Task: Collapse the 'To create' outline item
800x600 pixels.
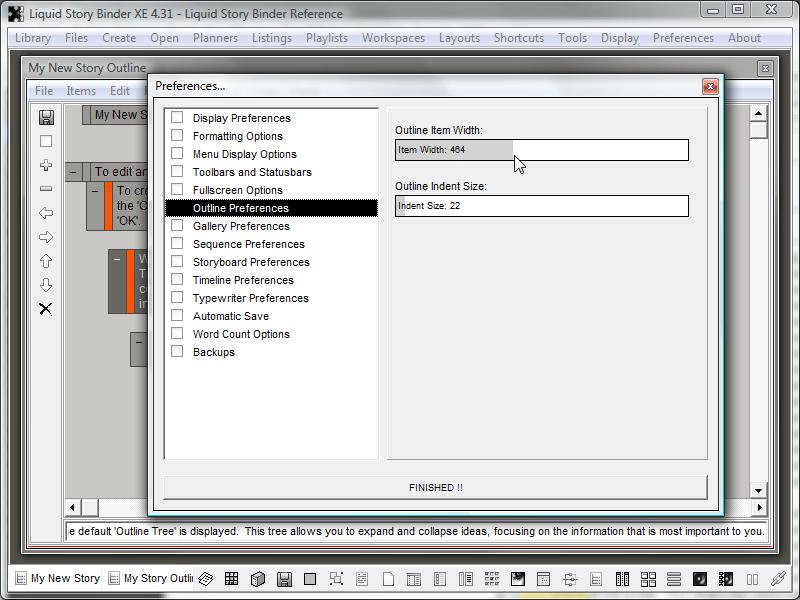Action: (x=95, y=190)
